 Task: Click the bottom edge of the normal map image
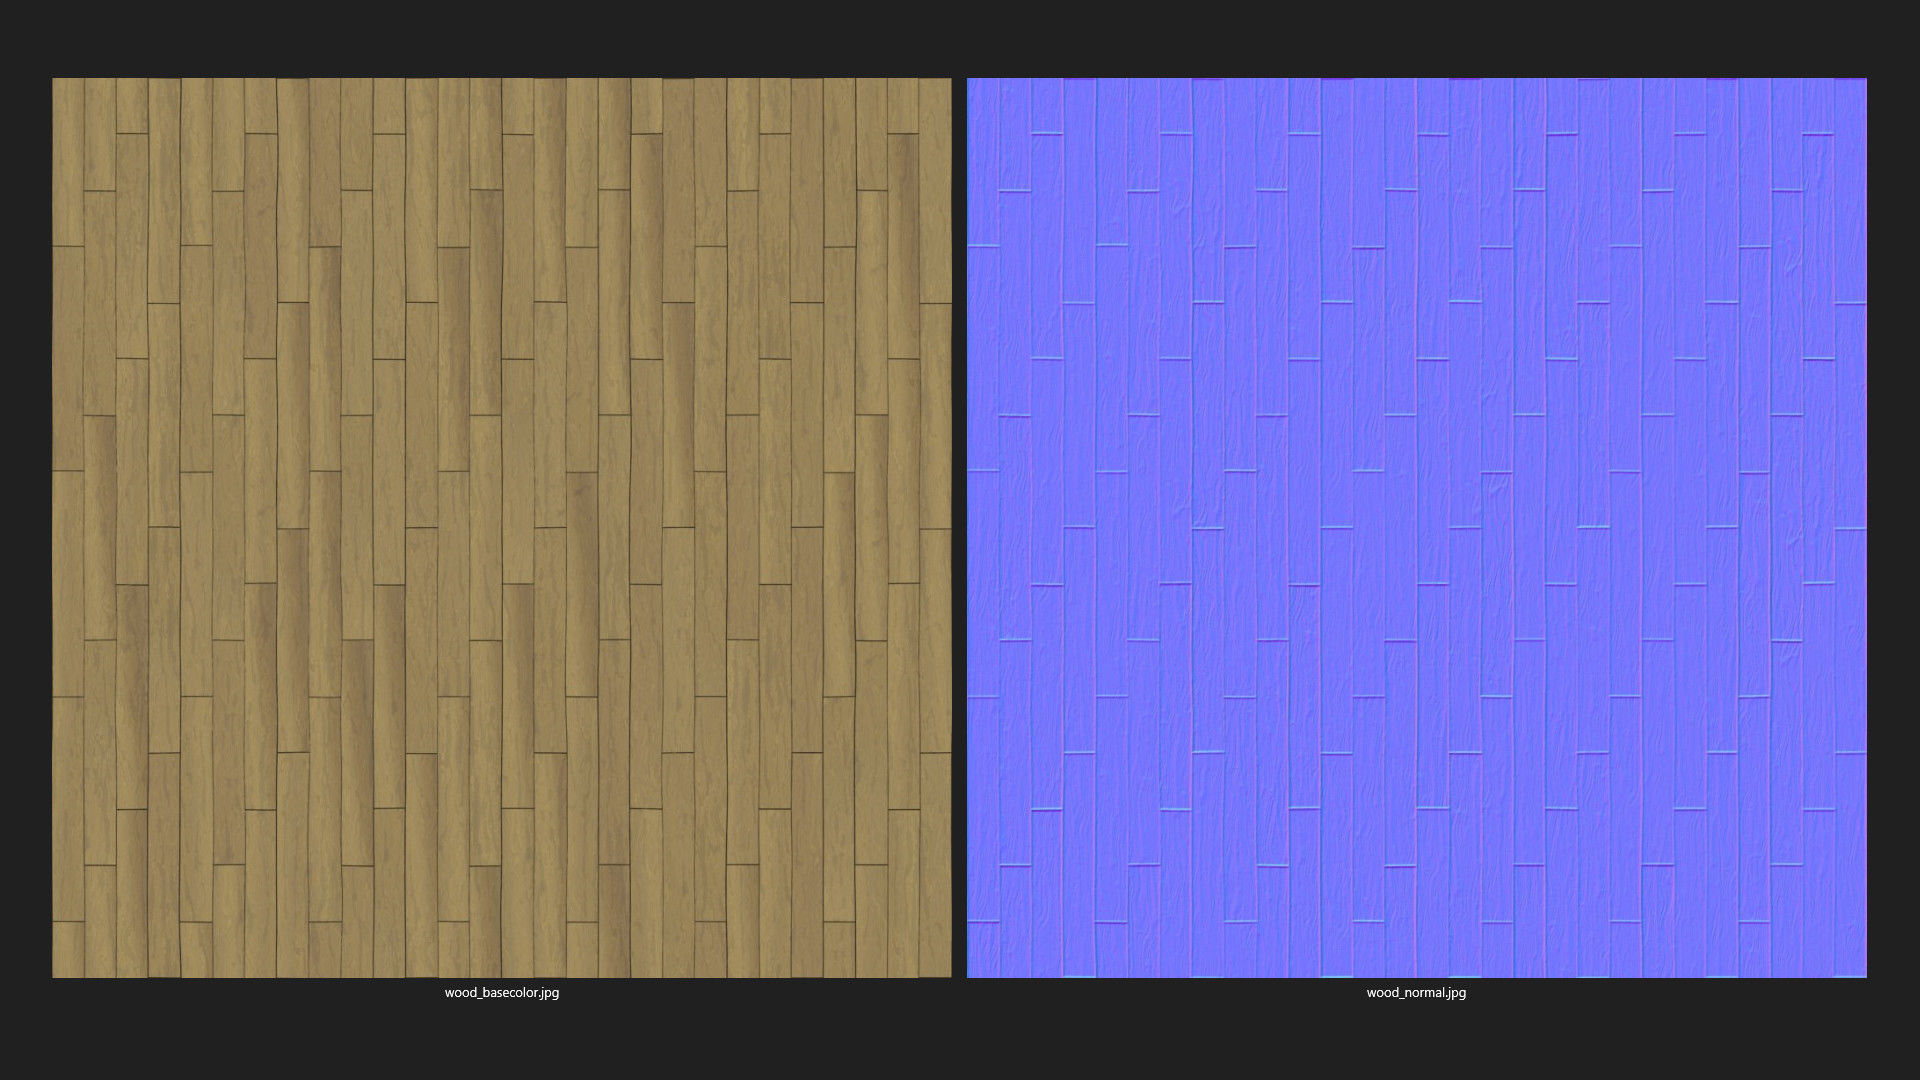click(1416, 975)
